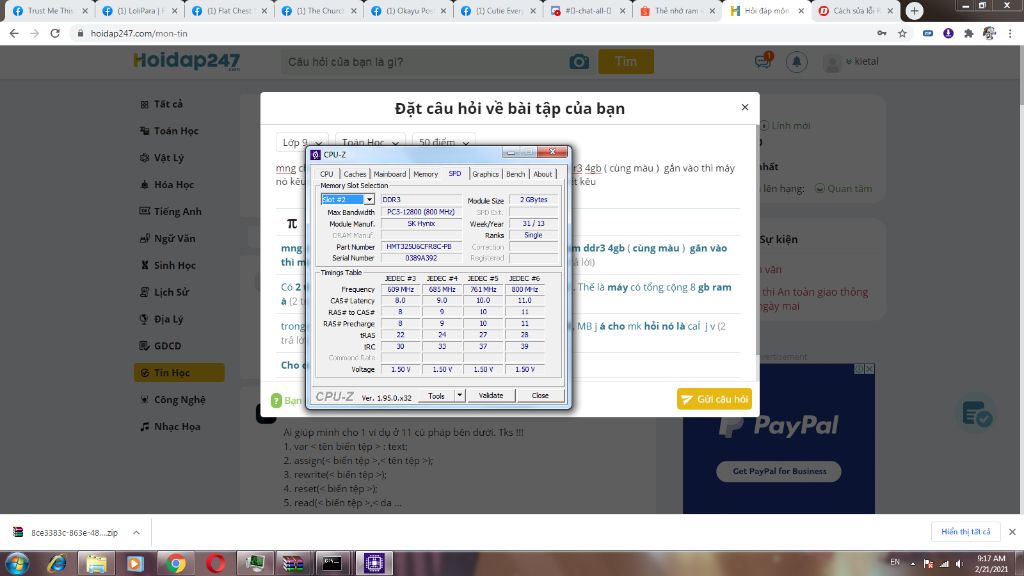Select Tin Học in the subject sidebar
1024x576 pixels.
click(179, 372)
